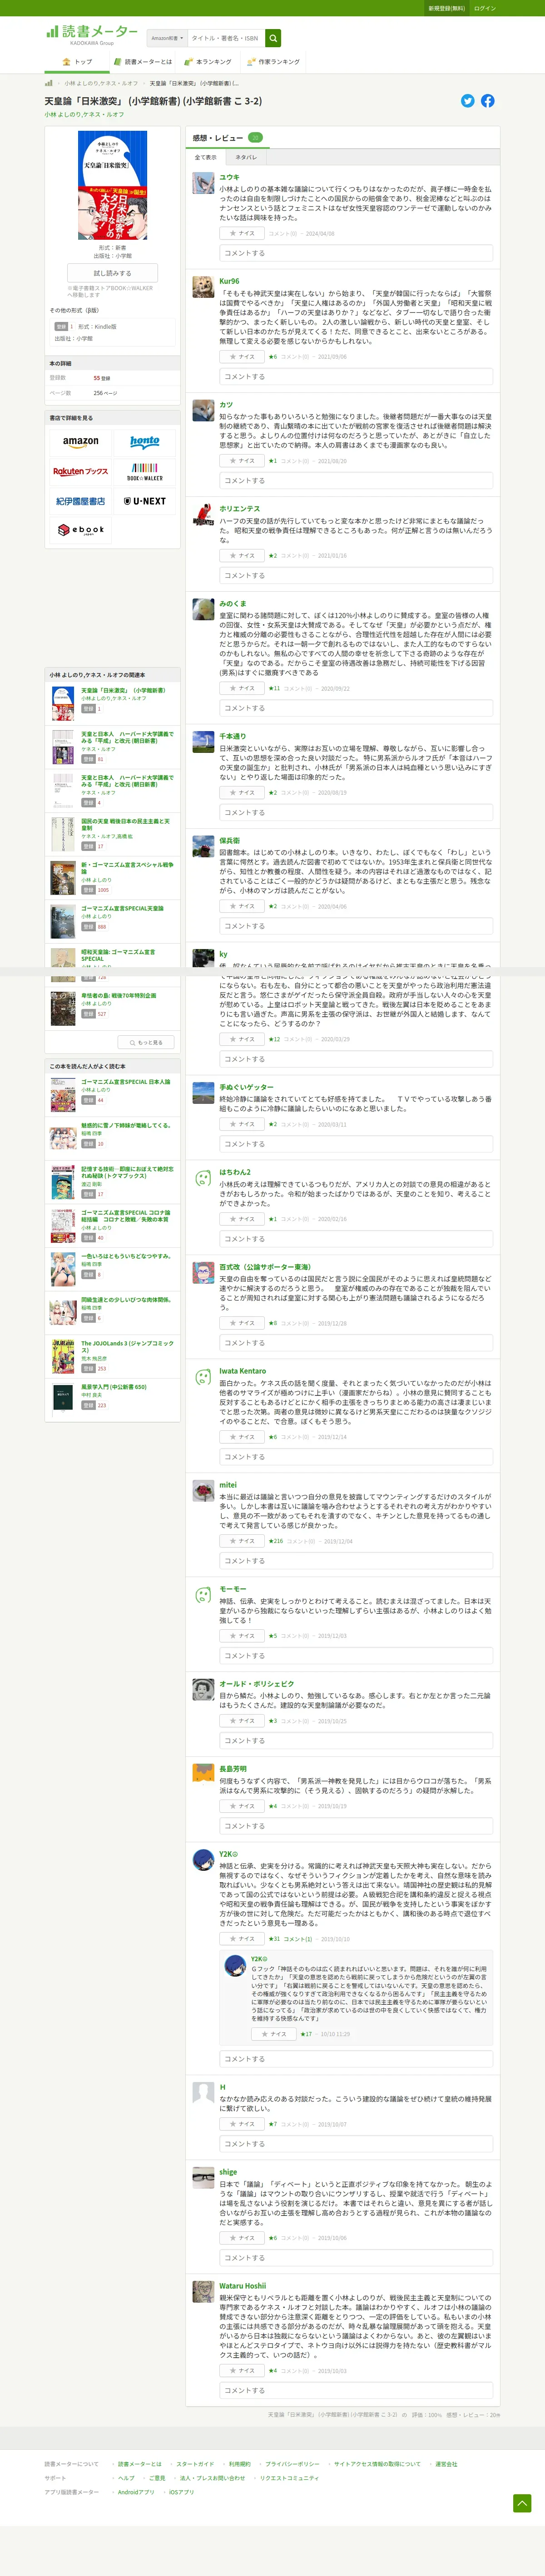Open the ebookjapan store link
Image resolution: width=545 pixels, height=2576 pixels.
(81, 530)
